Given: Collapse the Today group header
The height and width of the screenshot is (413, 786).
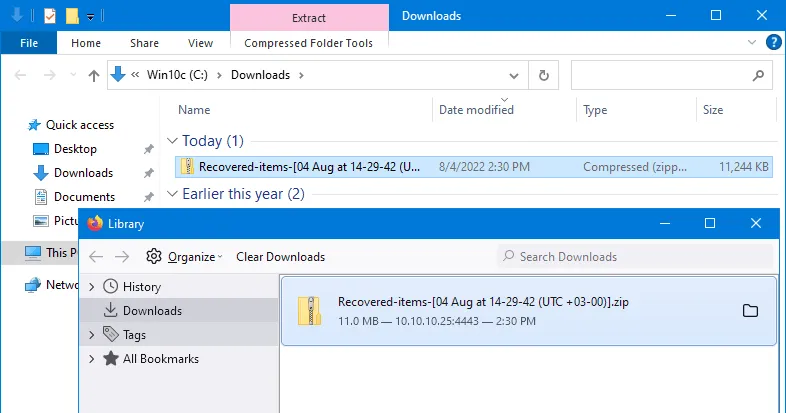Looking at the screenshot, I should pos(173,141).
